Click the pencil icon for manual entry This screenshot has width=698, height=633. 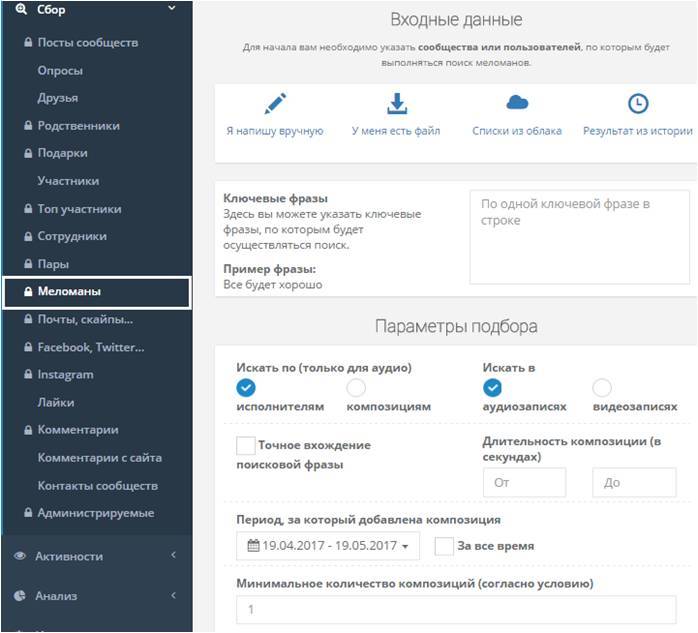[x=275, y=104]
